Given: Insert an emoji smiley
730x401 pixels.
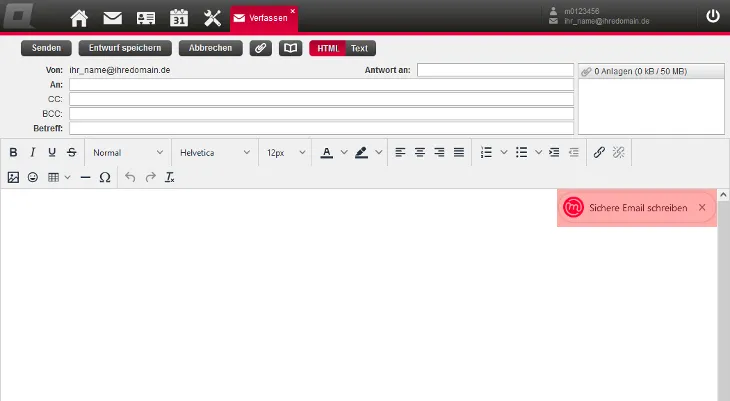Looking at the screenshot, I should click(33, 177).
